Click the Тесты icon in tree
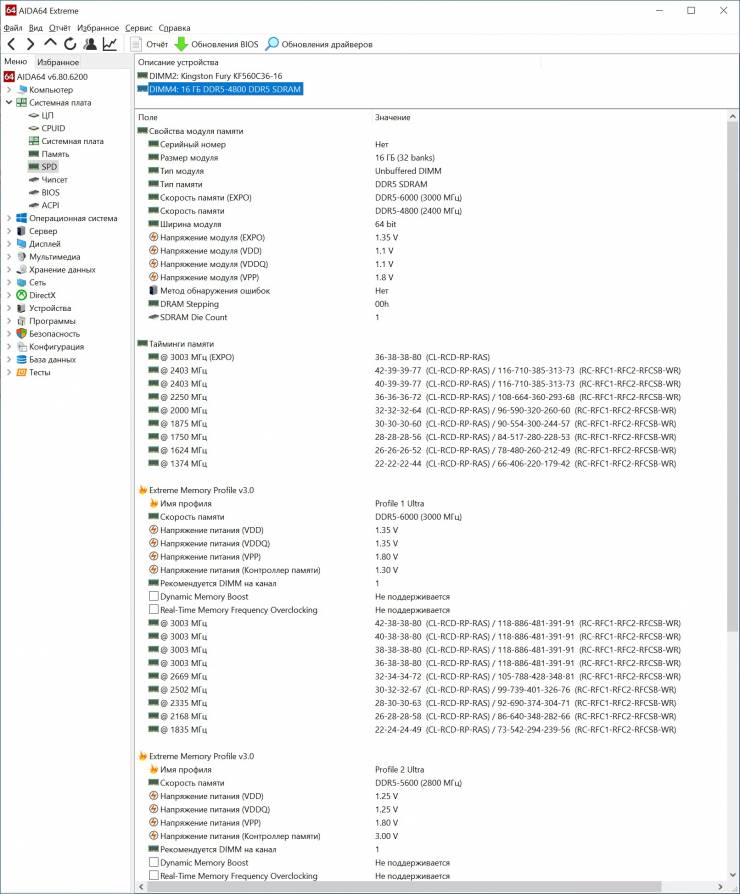 tap(22, 372)
